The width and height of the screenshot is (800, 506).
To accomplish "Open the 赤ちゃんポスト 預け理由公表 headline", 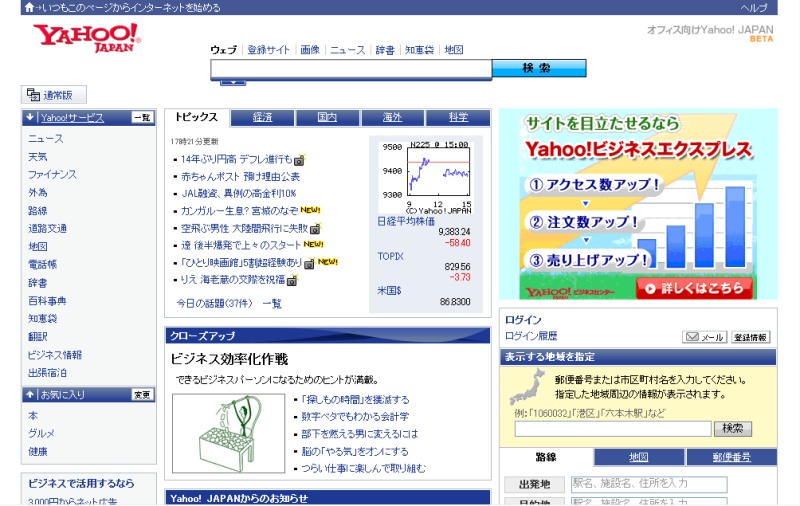I will [240, 177].
